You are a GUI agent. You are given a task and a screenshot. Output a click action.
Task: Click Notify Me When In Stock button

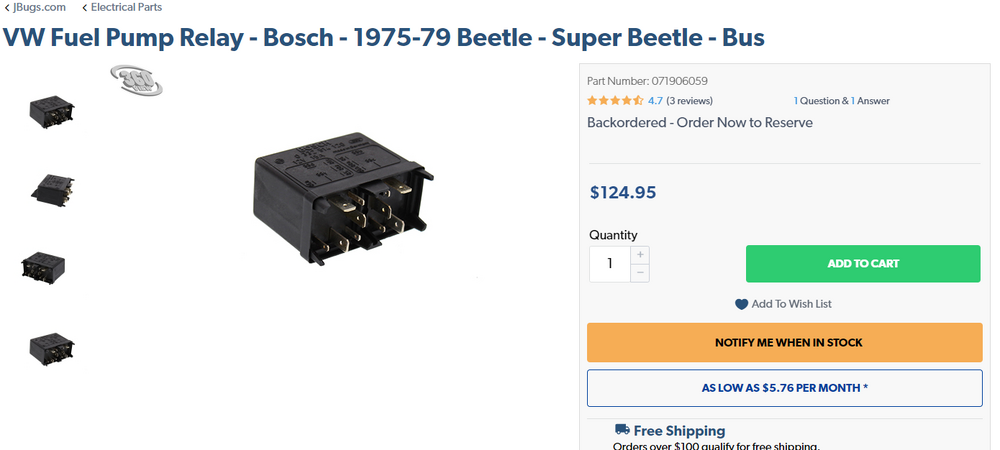tap(784, 342)
